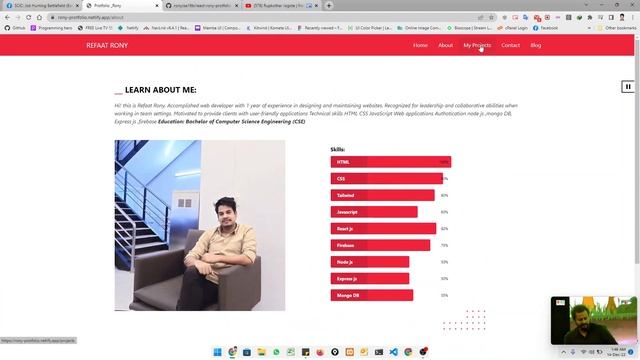Click the Mongo DB skill bar

[372, 296]
